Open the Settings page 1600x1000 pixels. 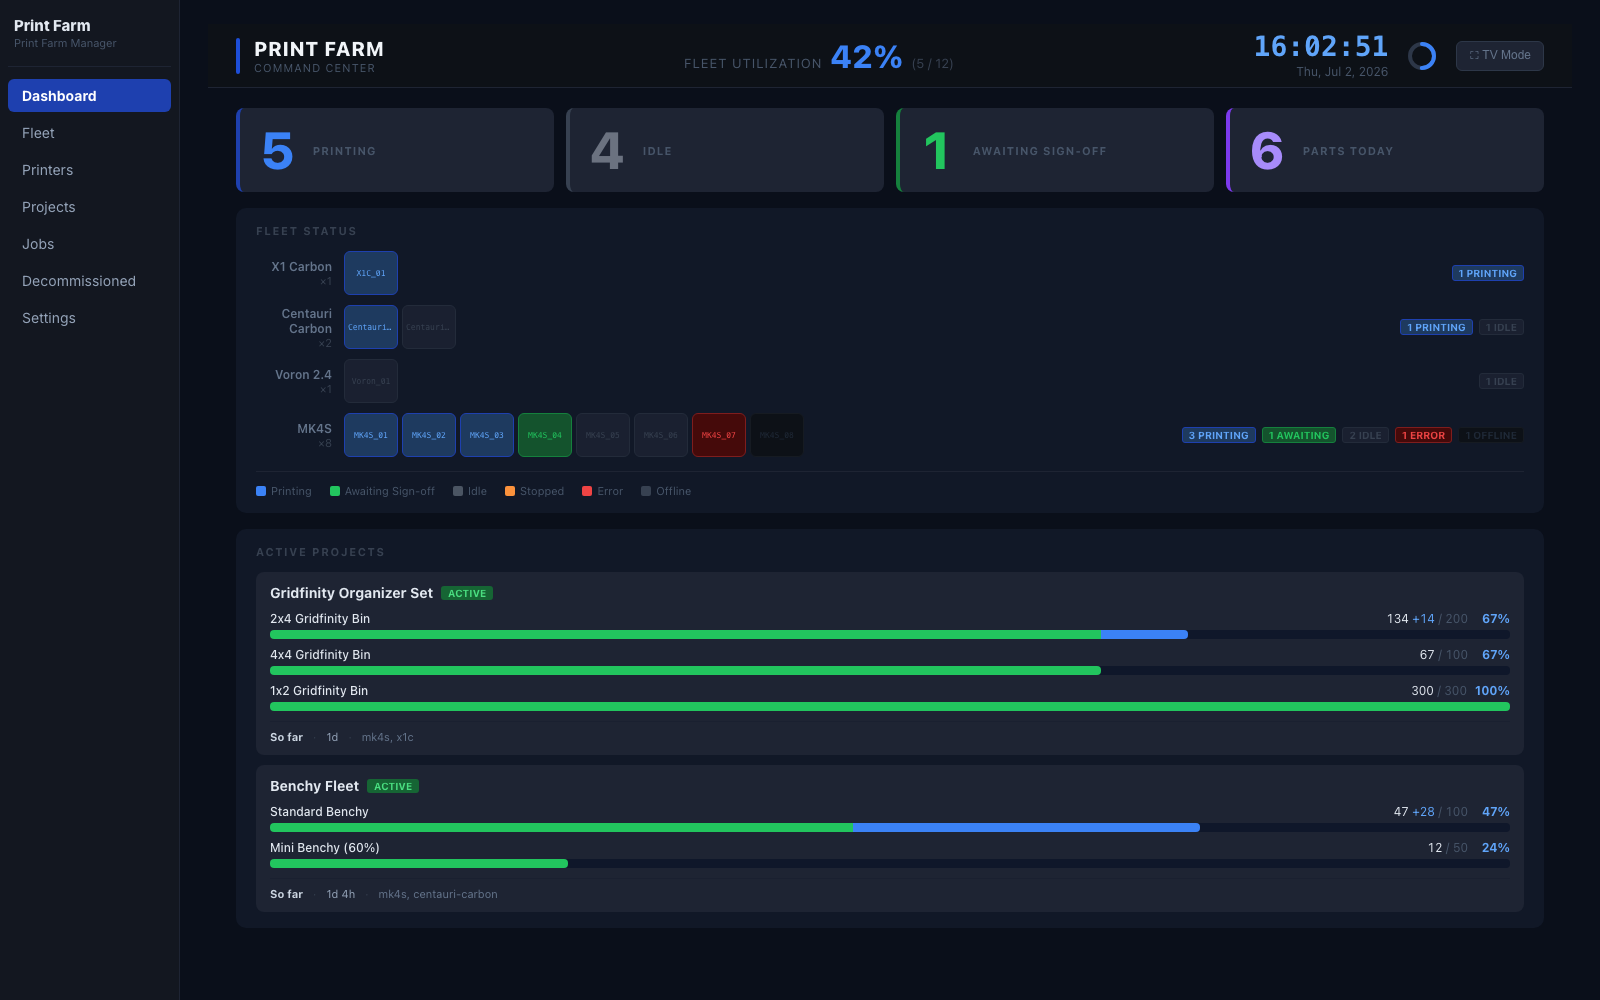(x=89, y=318)
